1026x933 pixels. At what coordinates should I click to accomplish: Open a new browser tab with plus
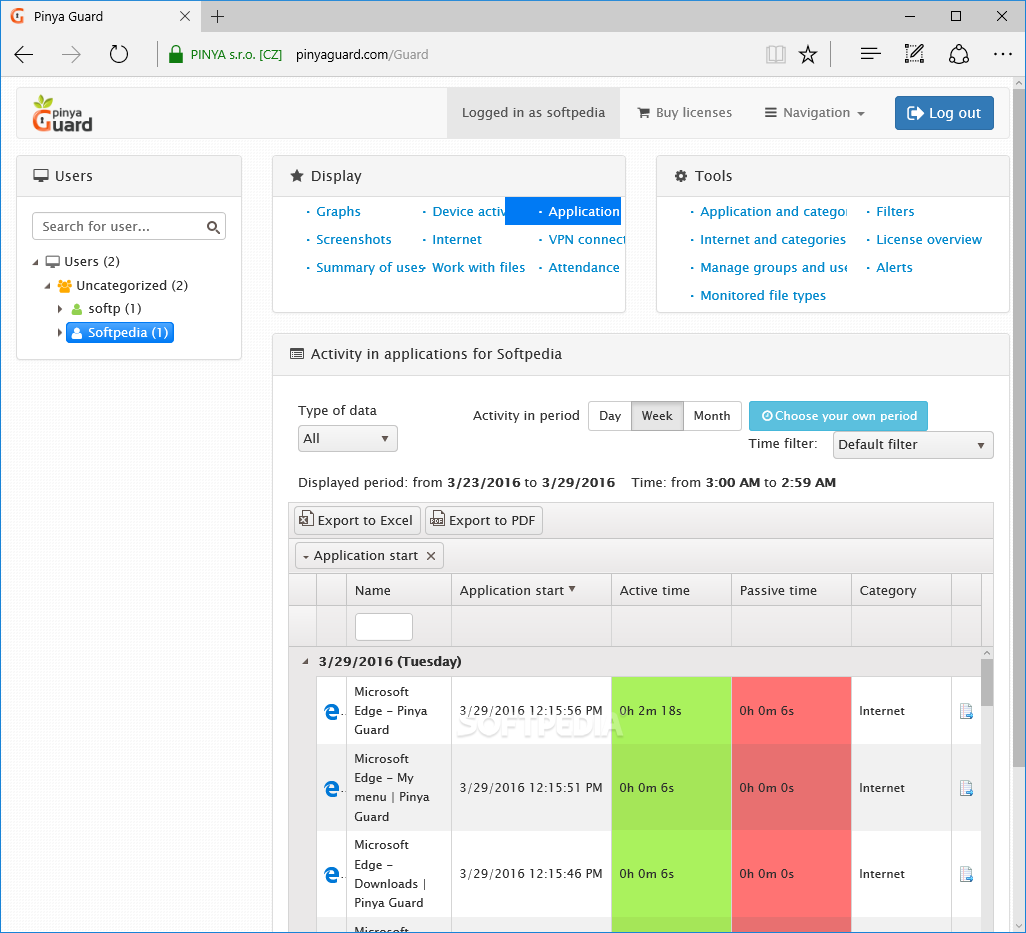[x=218, y=16]
